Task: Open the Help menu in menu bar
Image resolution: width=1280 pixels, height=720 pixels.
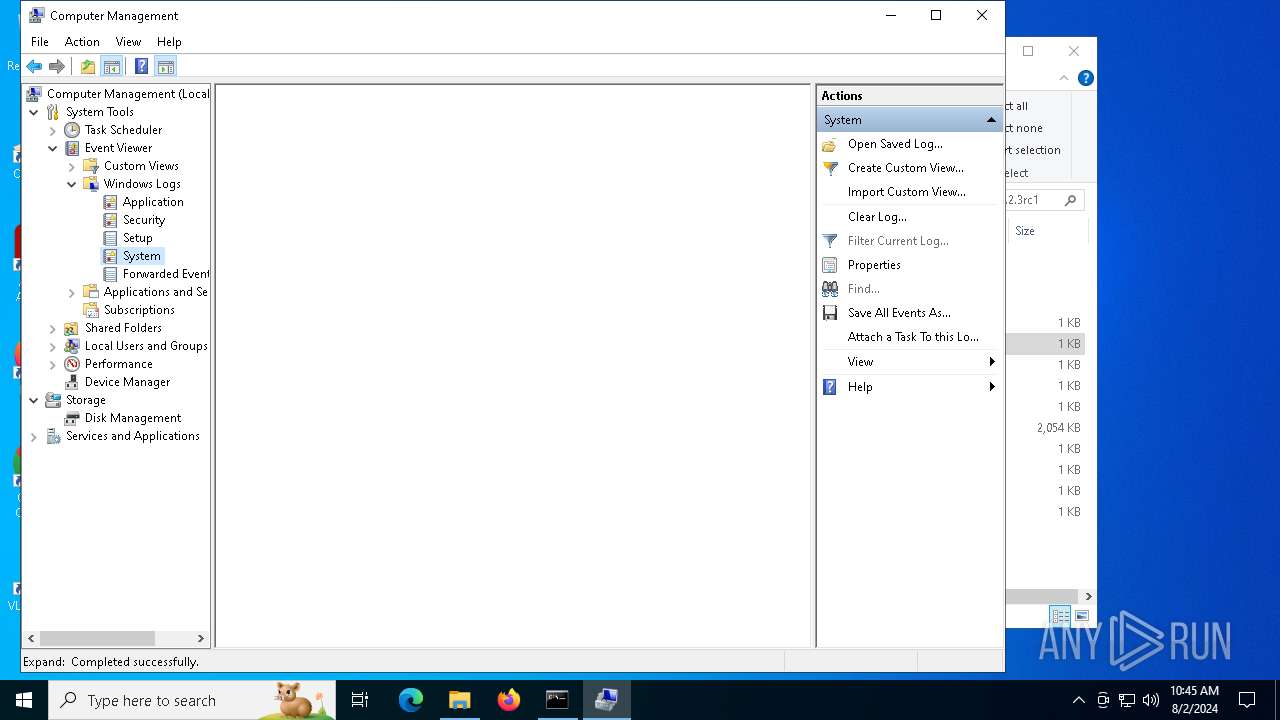Action: tap(169, 42)
